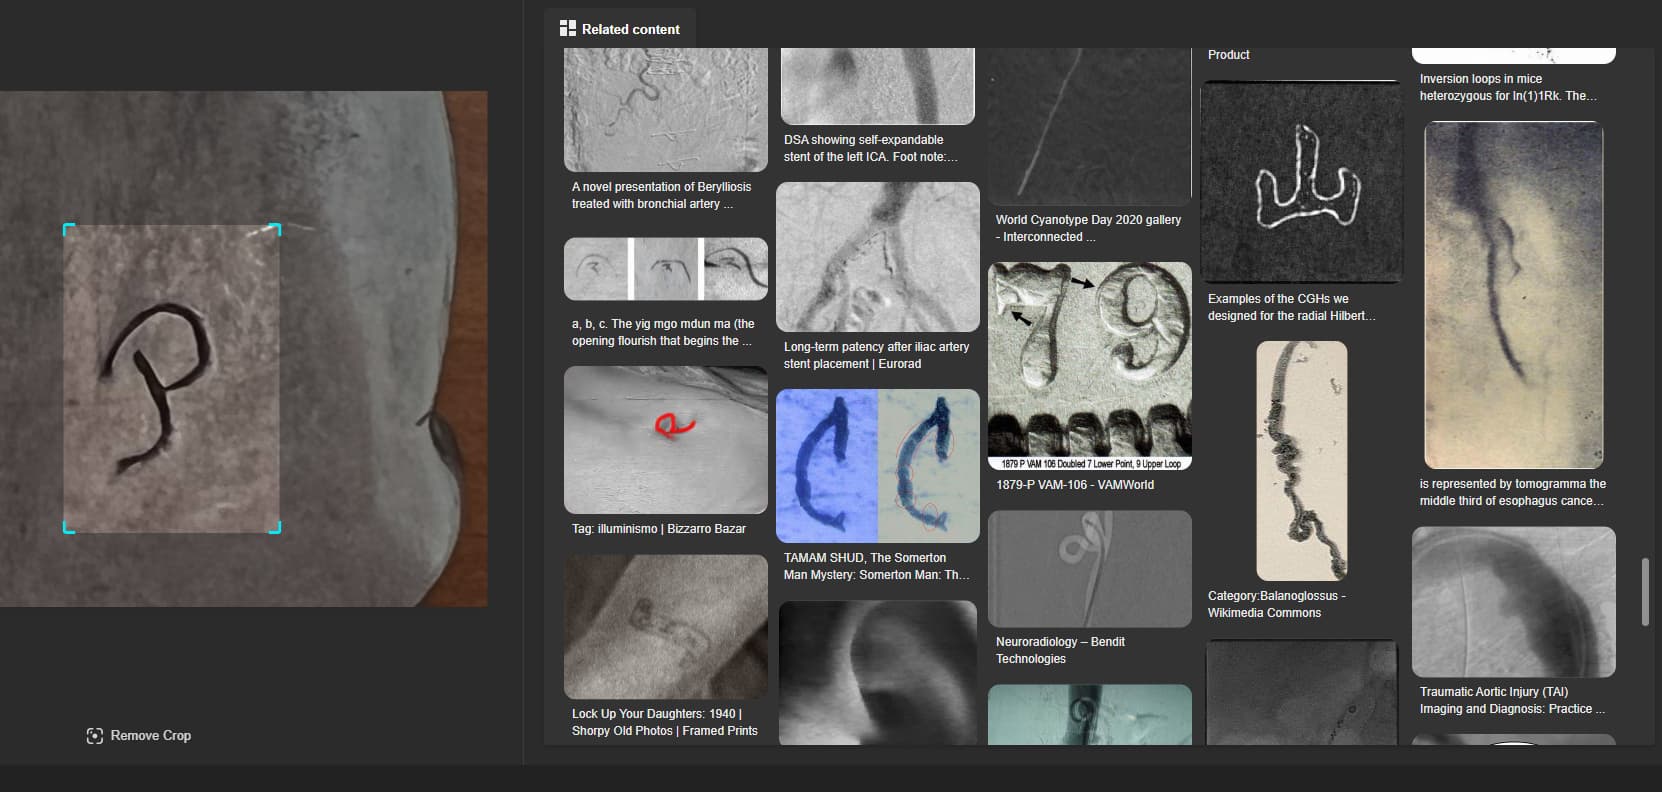The width and height of the screenshot is (1662, 792).
Task: Open Category:Balanoglossus Wikimedia Commons link
Action: click(x=1276, y=604)
